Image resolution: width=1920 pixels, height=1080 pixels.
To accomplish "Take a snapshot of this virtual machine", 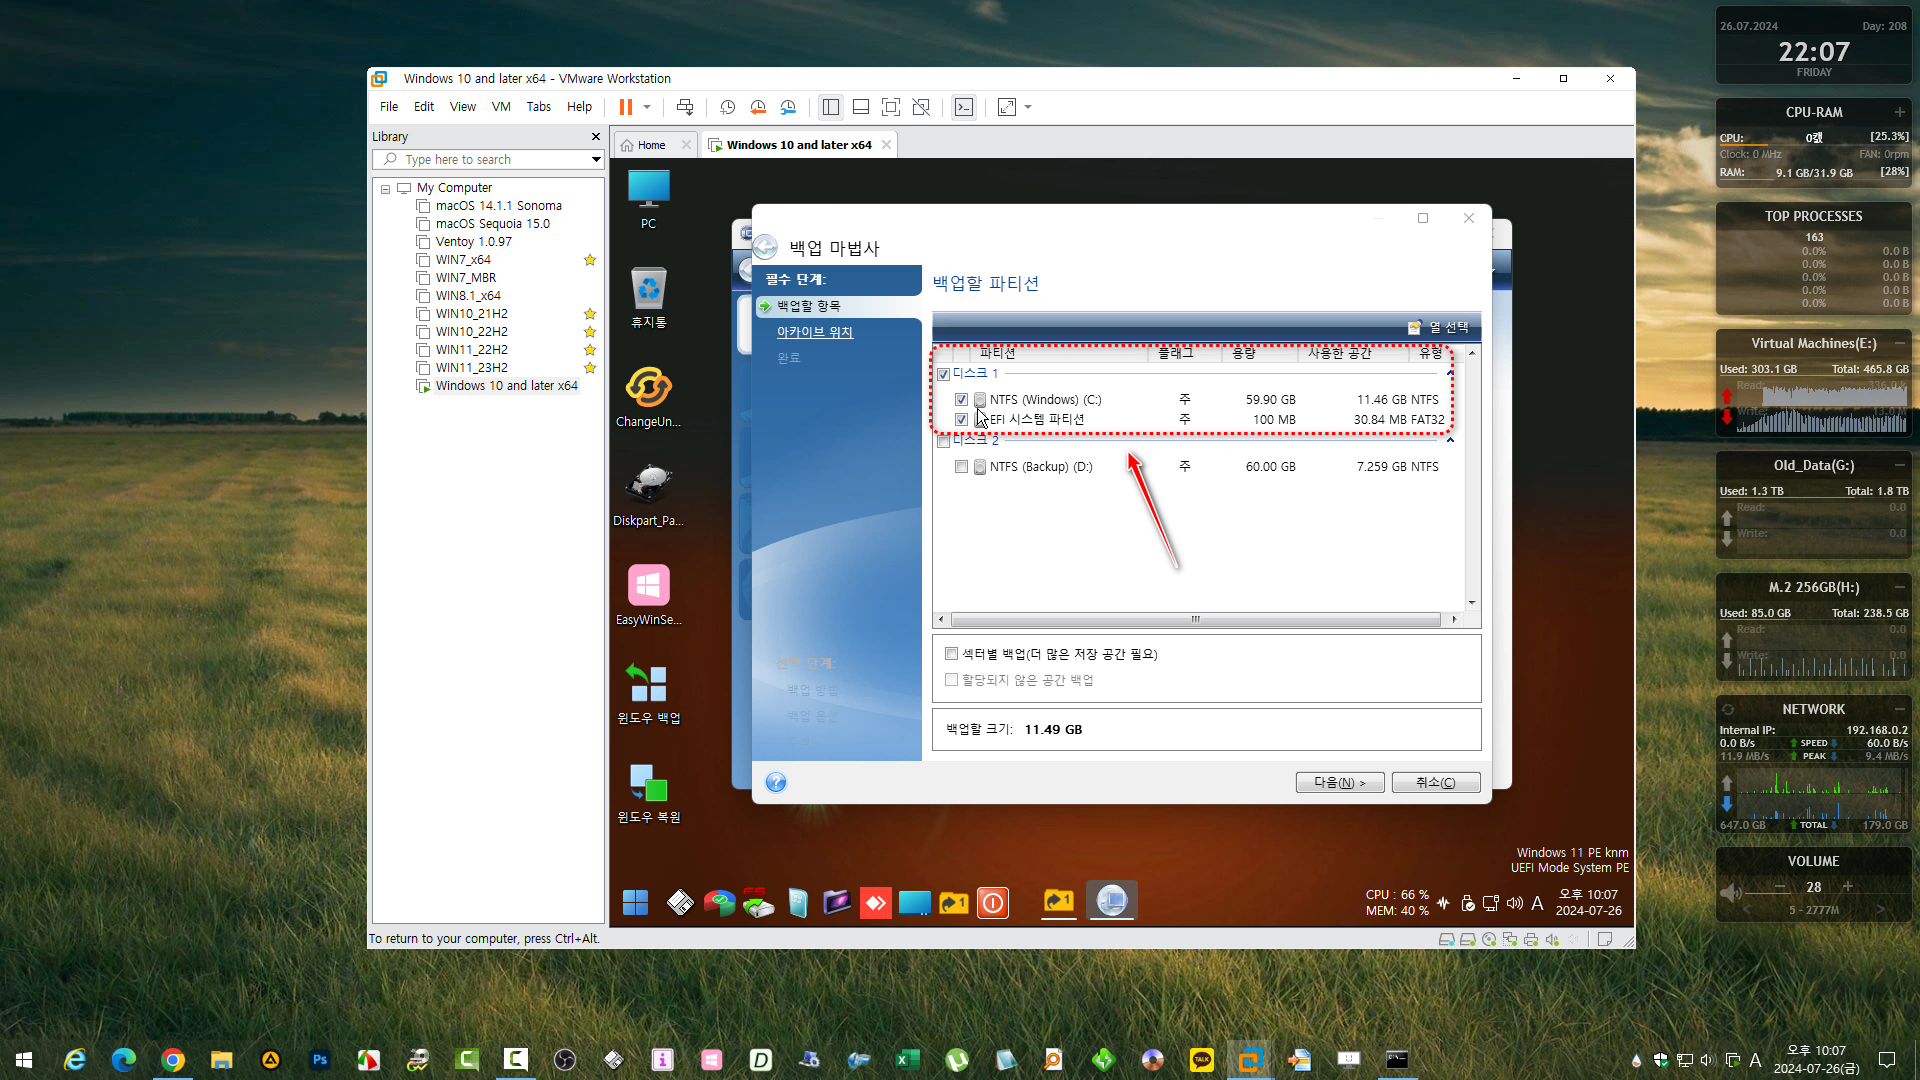I will [x=728, y=107].
